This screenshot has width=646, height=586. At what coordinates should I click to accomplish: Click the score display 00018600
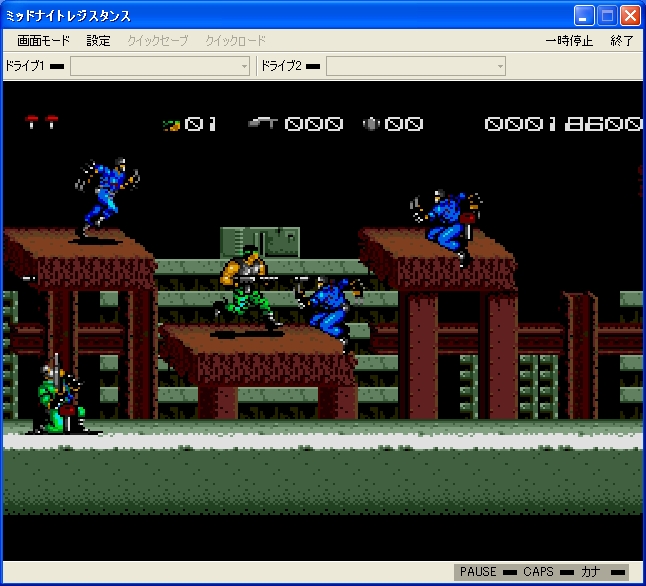tap(563, 124)
